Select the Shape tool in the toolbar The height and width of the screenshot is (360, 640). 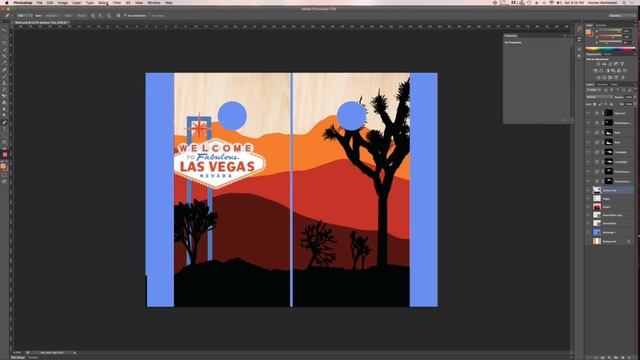5,142
